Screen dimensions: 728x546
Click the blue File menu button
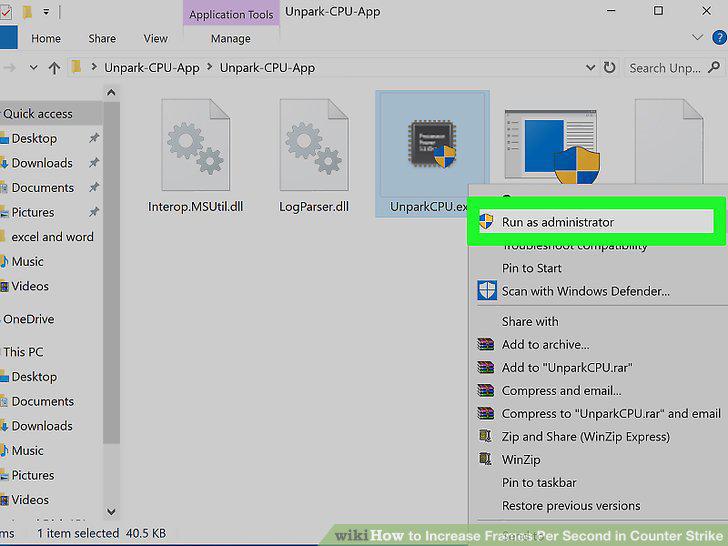(x=8, y=37)
